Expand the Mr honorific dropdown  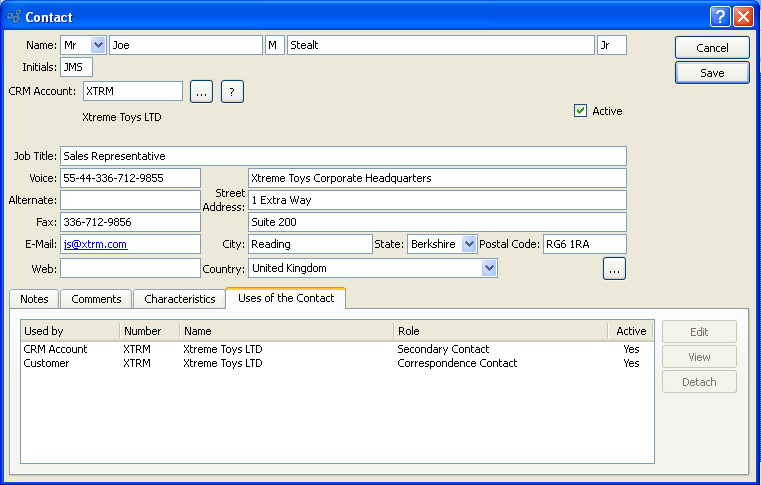97,45
